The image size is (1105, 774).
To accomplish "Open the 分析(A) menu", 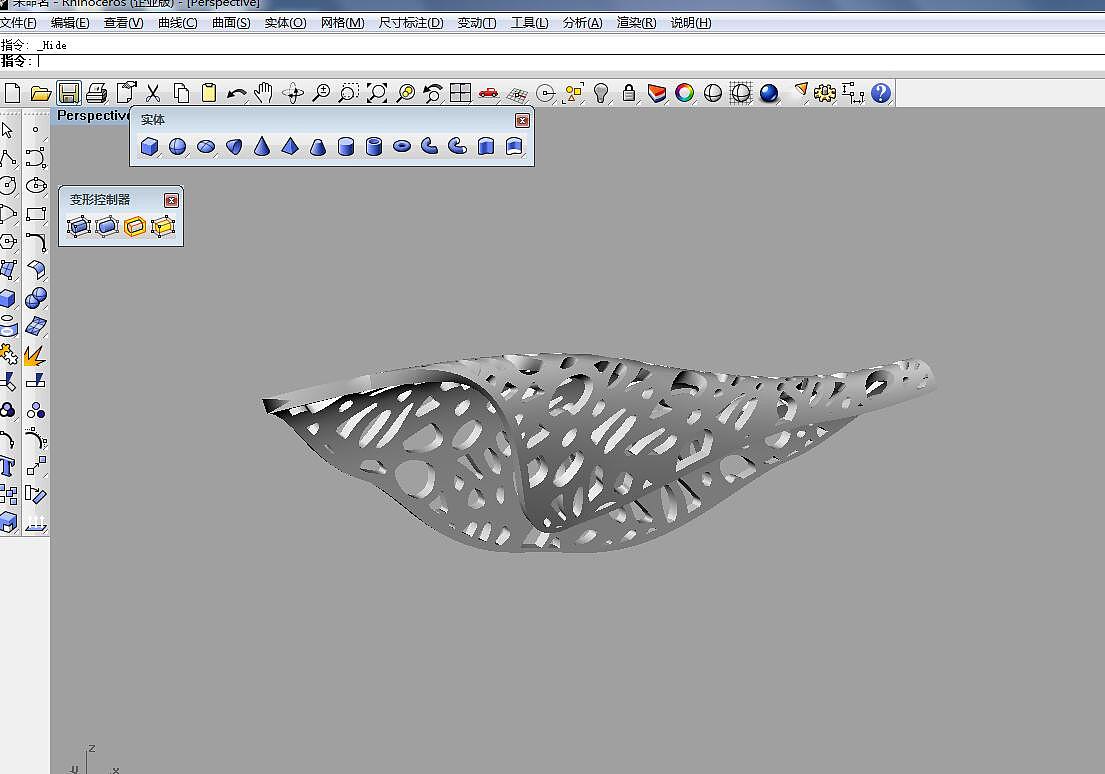I will click(x=583, y=23).
